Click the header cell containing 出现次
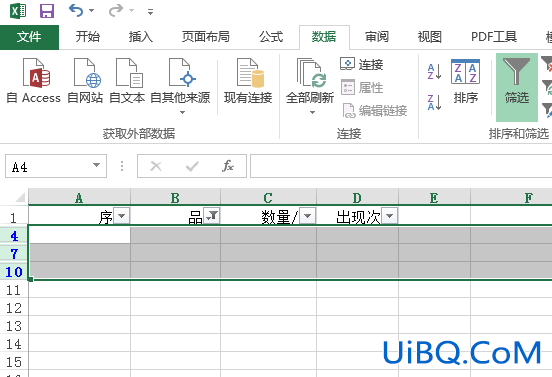 click(357, 216)
